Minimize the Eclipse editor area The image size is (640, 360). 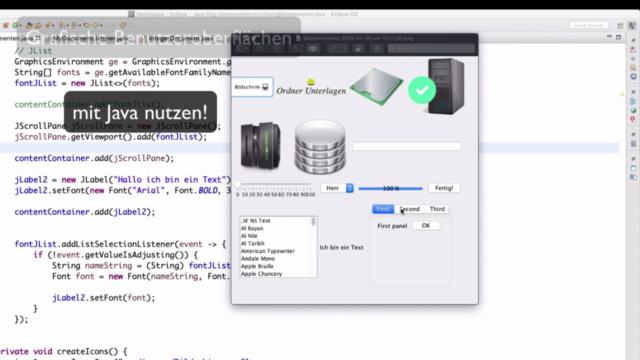[x=609, y=37]
